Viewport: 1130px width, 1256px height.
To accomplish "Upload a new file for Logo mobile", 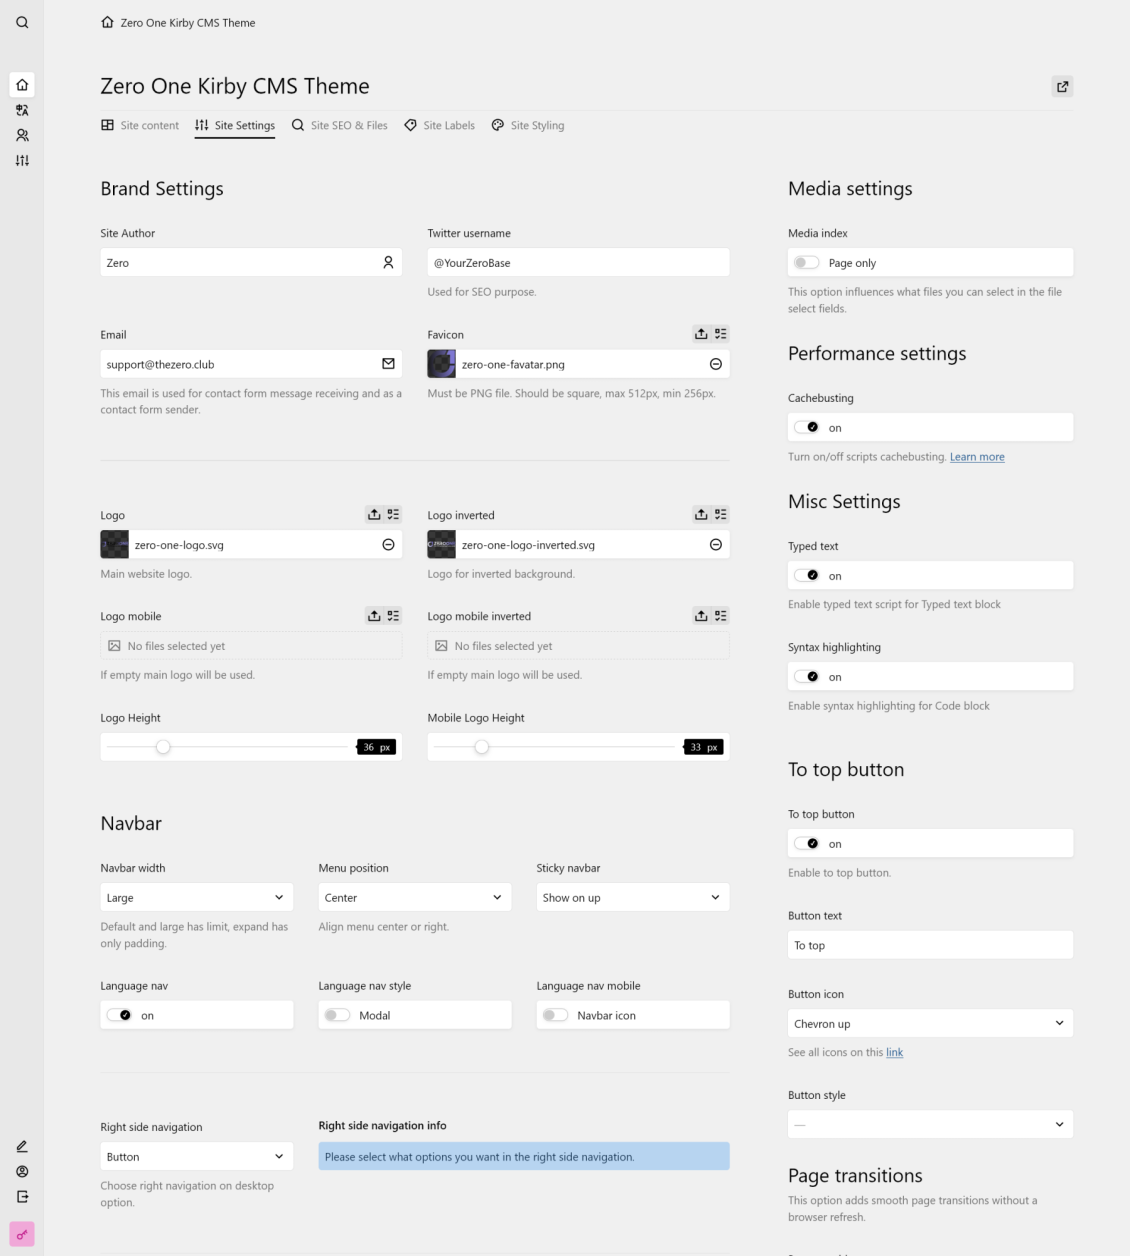I will click(375, 615).
